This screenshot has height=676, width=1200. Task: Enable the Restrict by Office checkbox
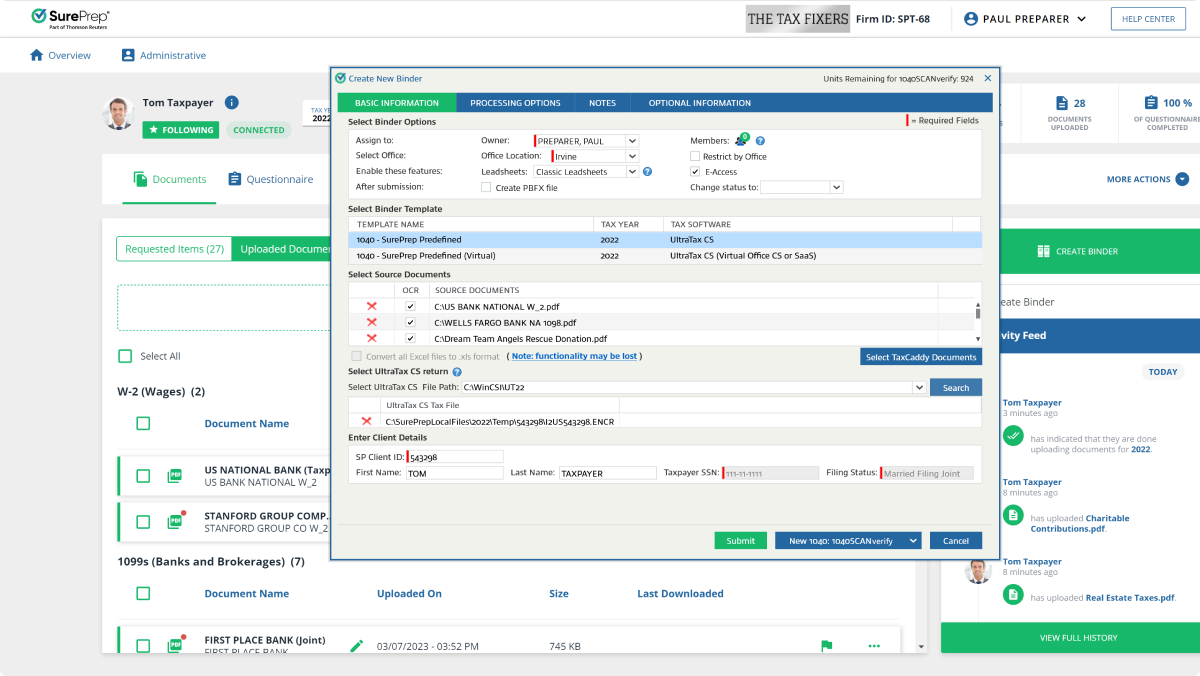point(695,157)
